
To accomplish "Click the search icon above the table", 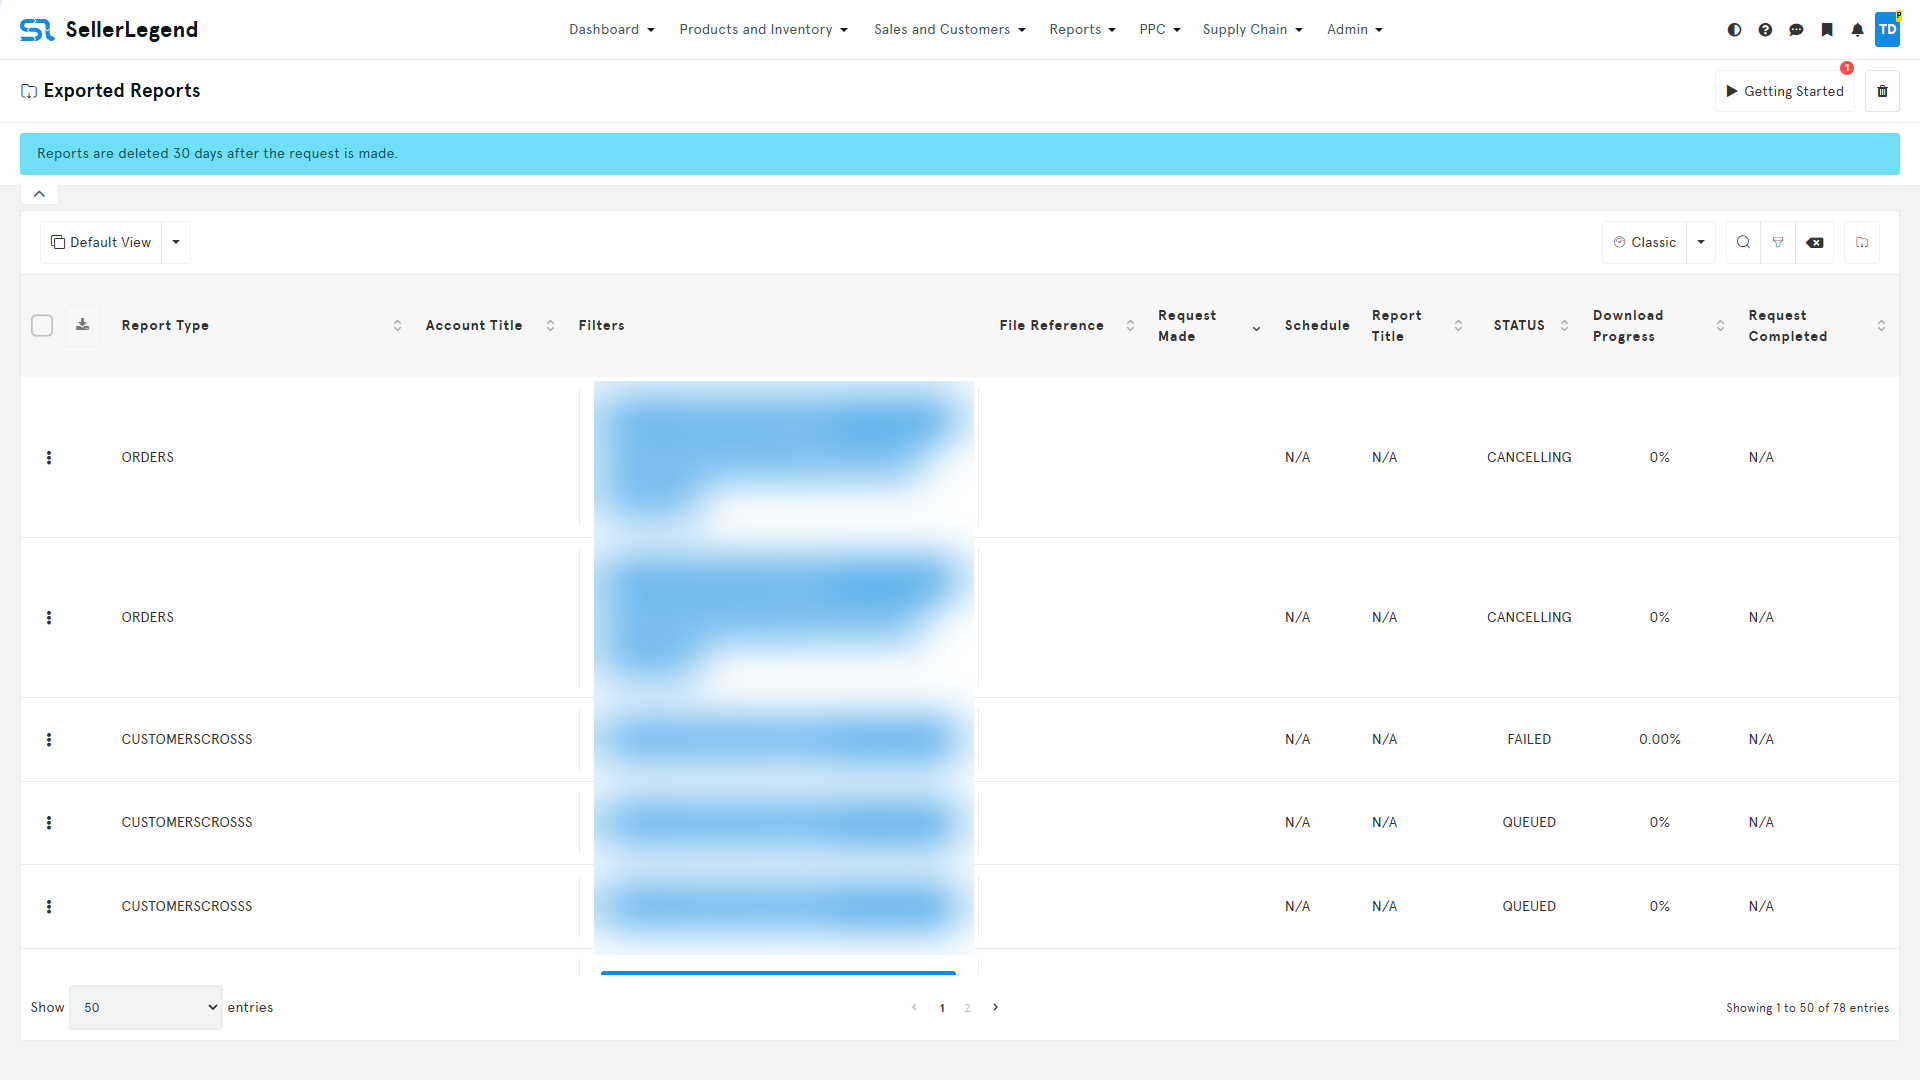I will [x=1743, y=242].
